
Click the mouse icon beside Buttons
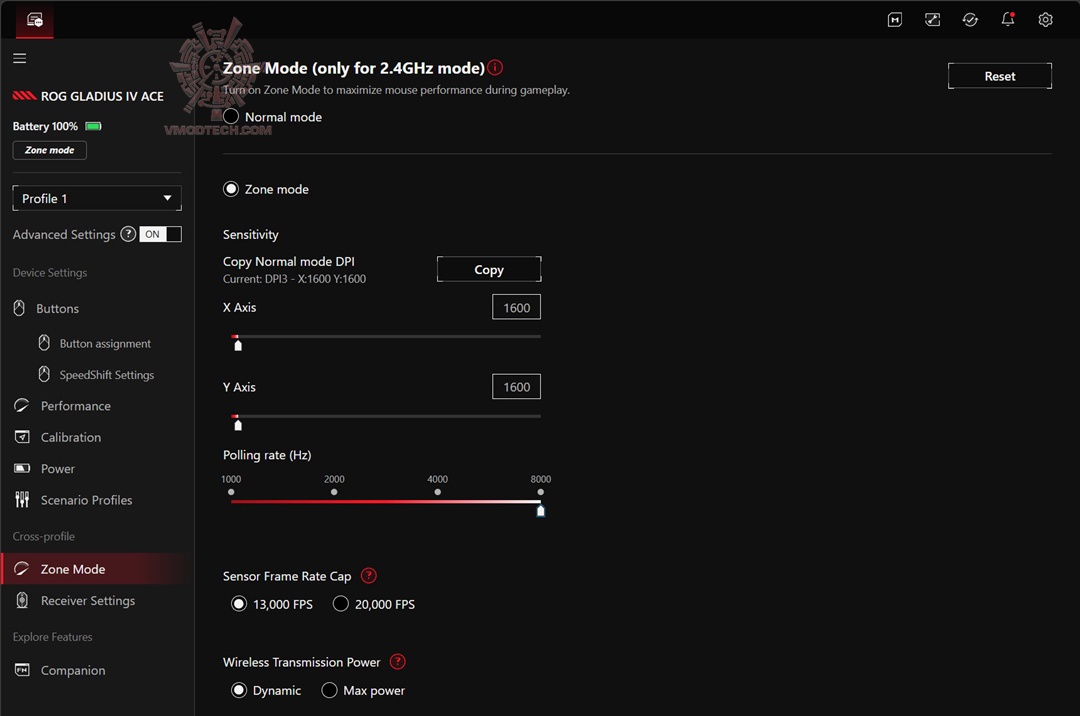(19, 308)
